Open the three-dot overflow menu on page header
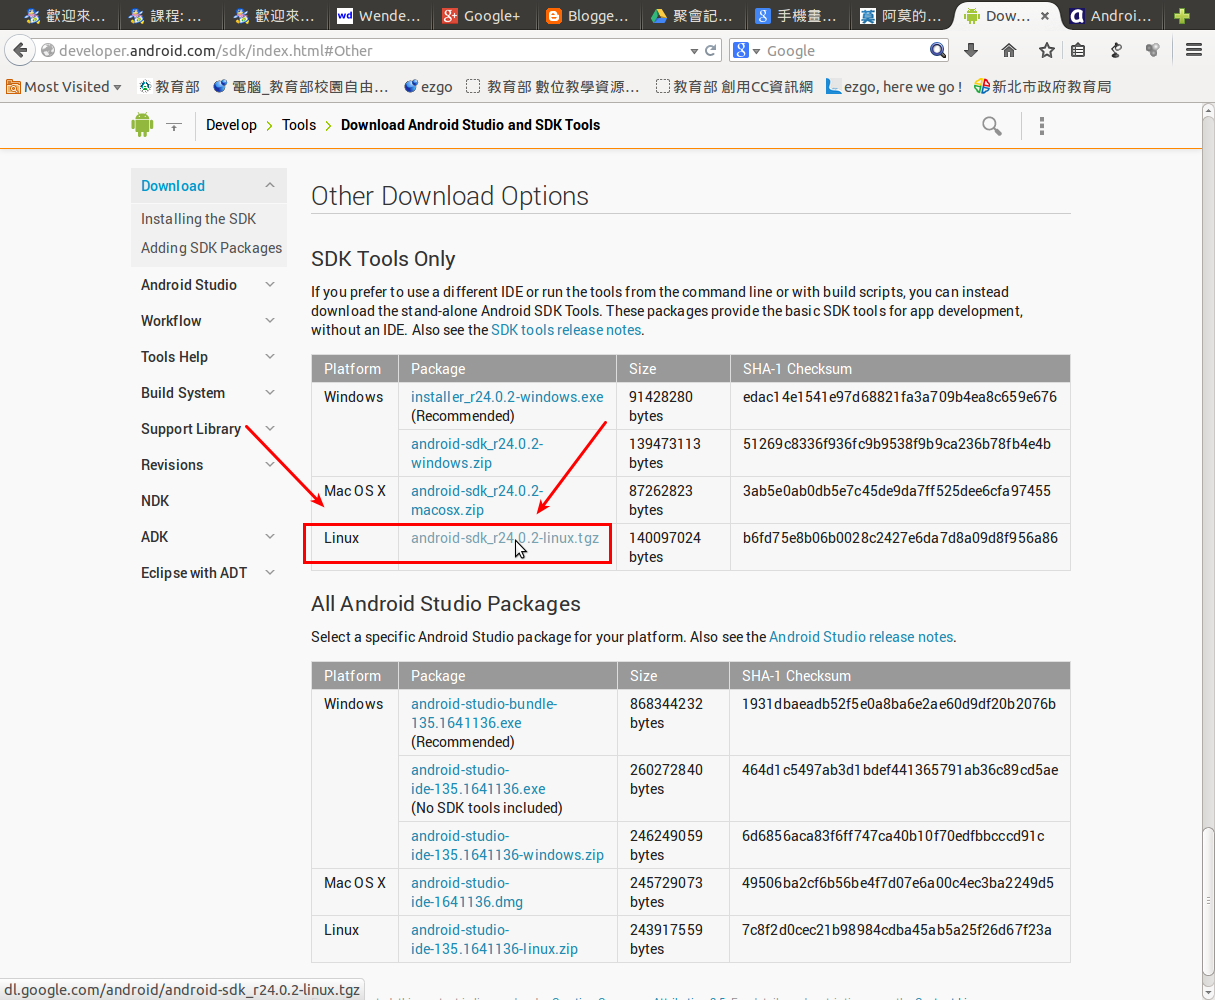 1042,125
